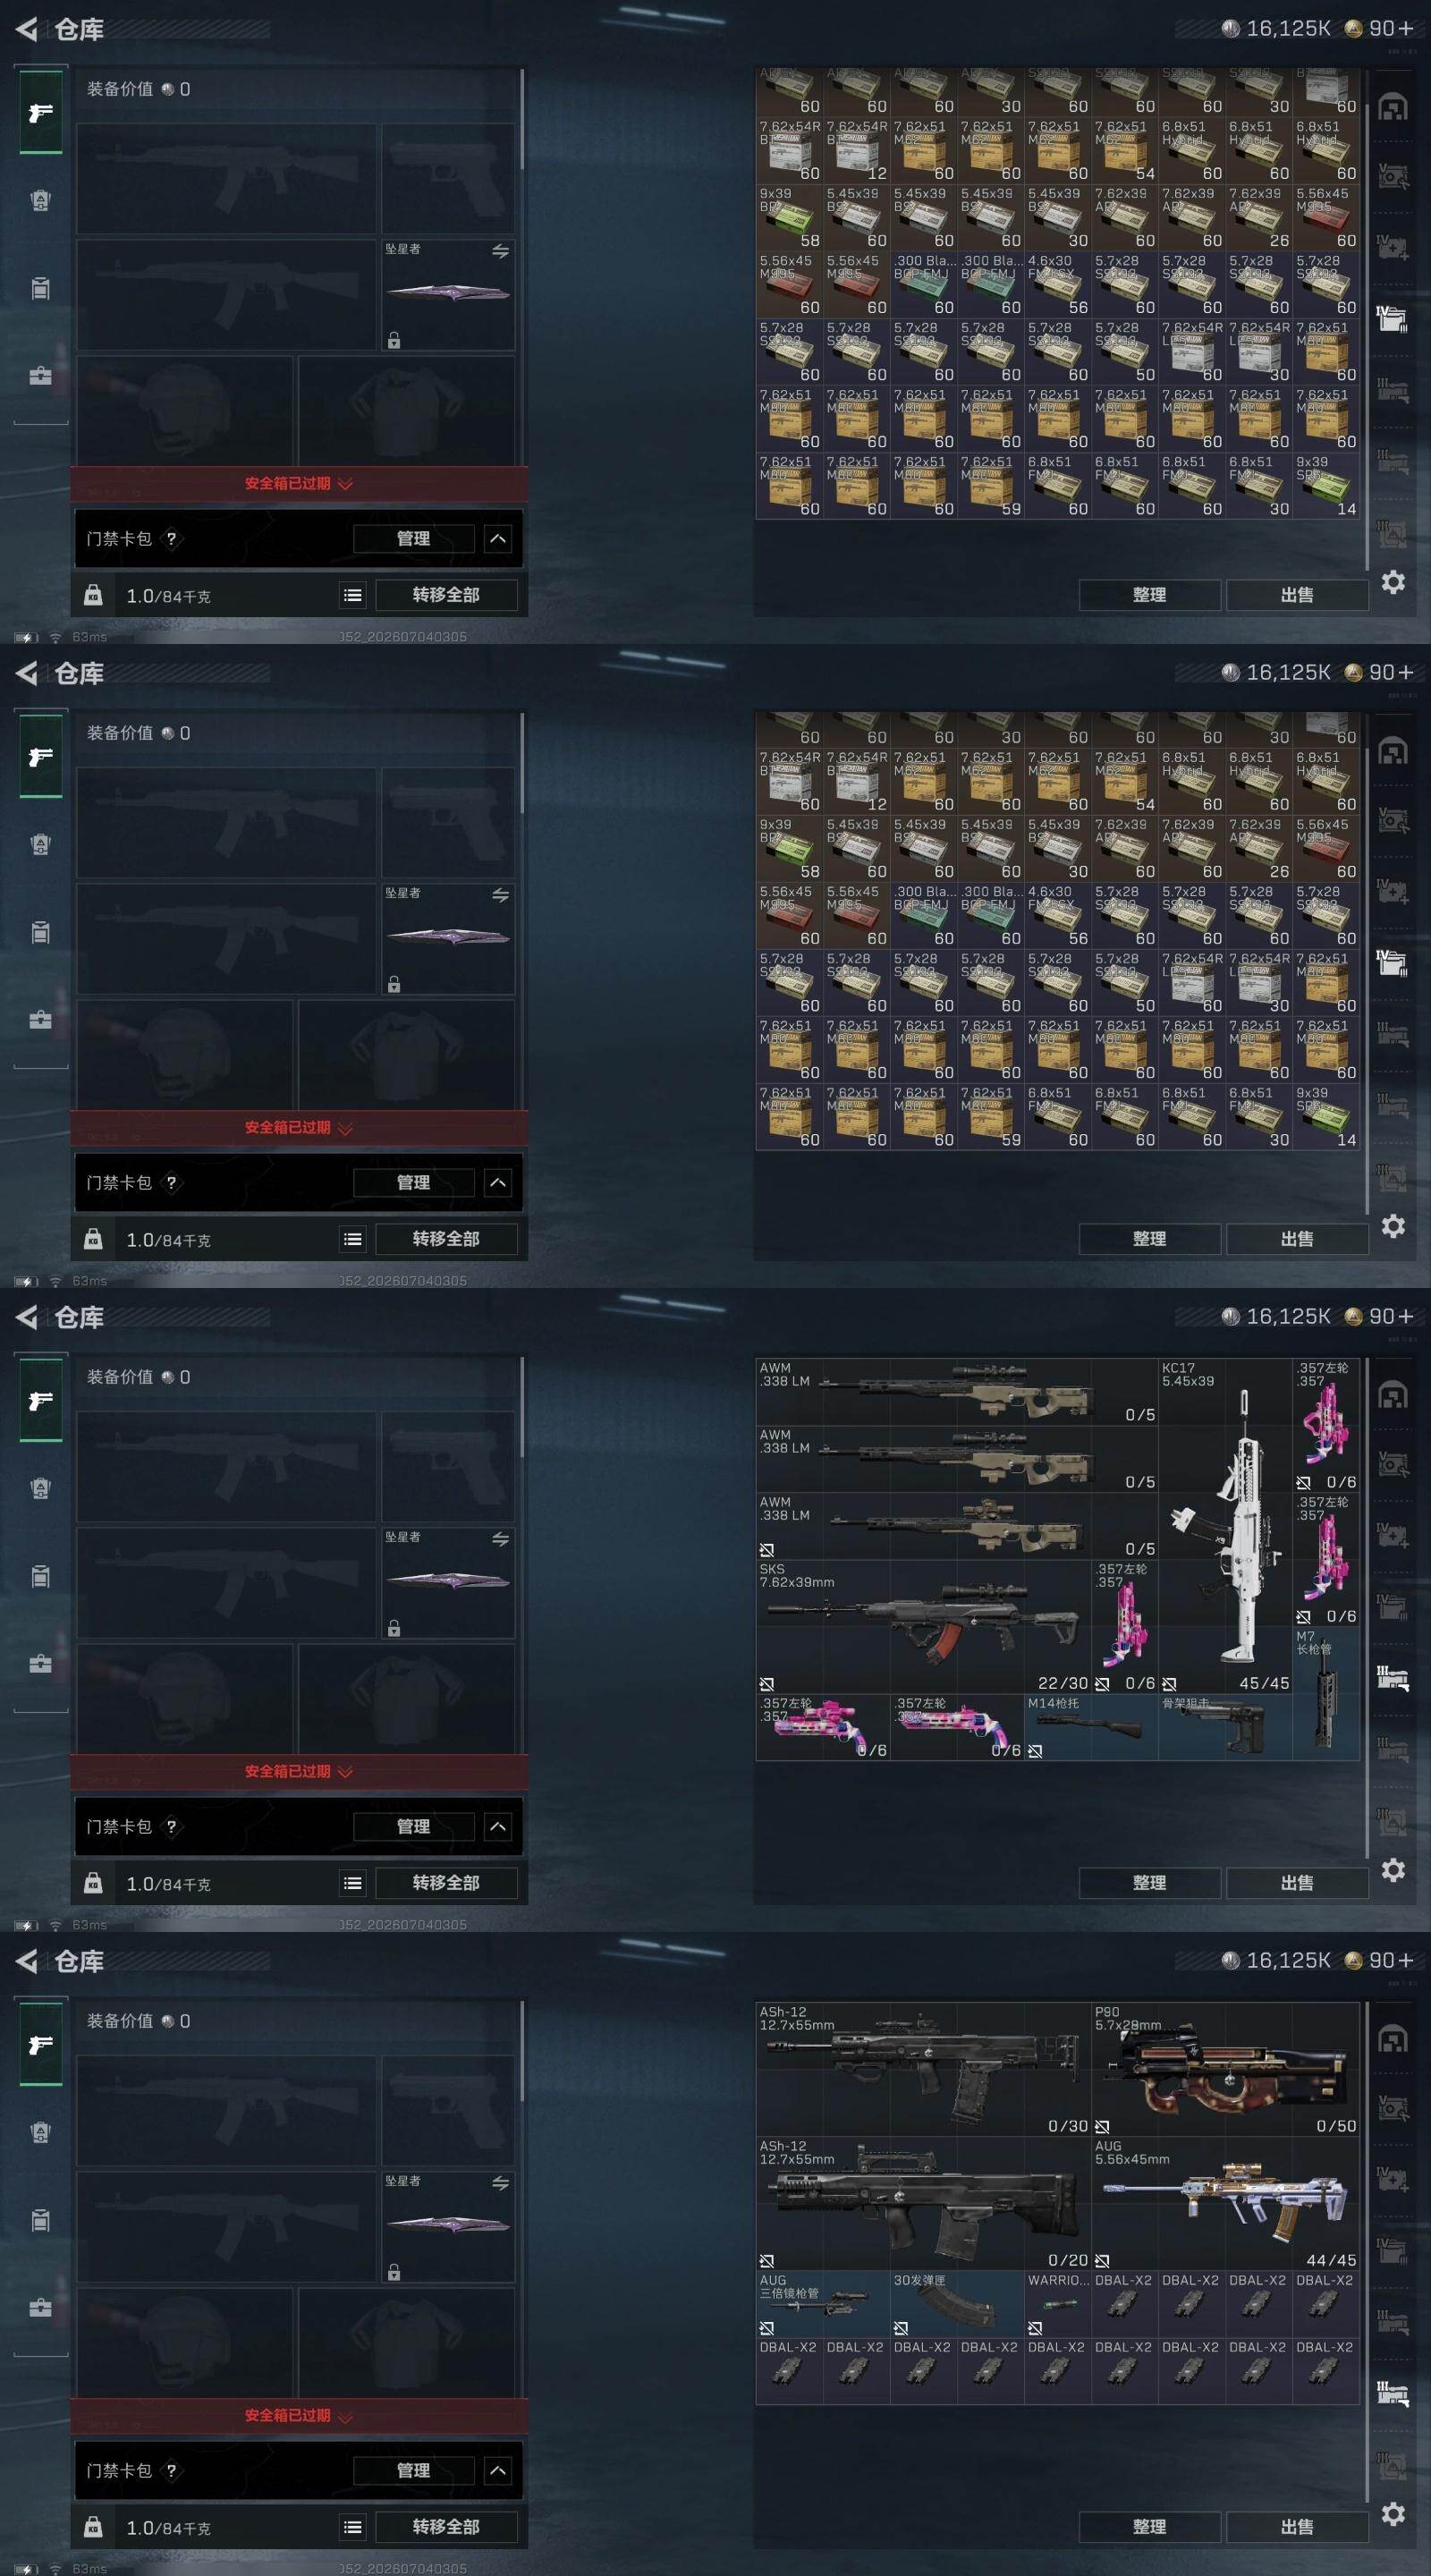
Task: Click 4.6x30 FMJ SX ammo in topmost screenshot
Action: click(1058, 284)
